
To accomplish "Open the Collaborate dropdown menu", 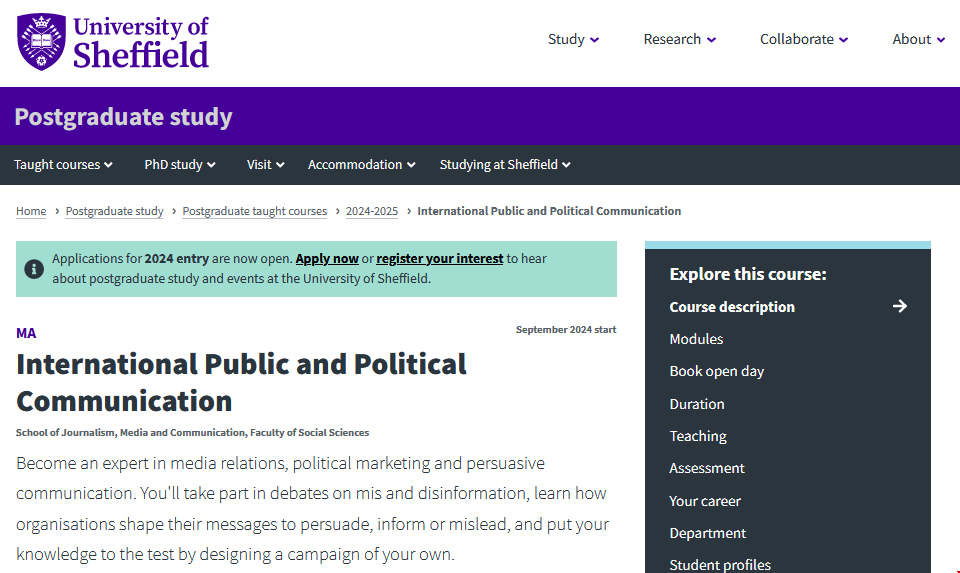I will pos(803,40).
